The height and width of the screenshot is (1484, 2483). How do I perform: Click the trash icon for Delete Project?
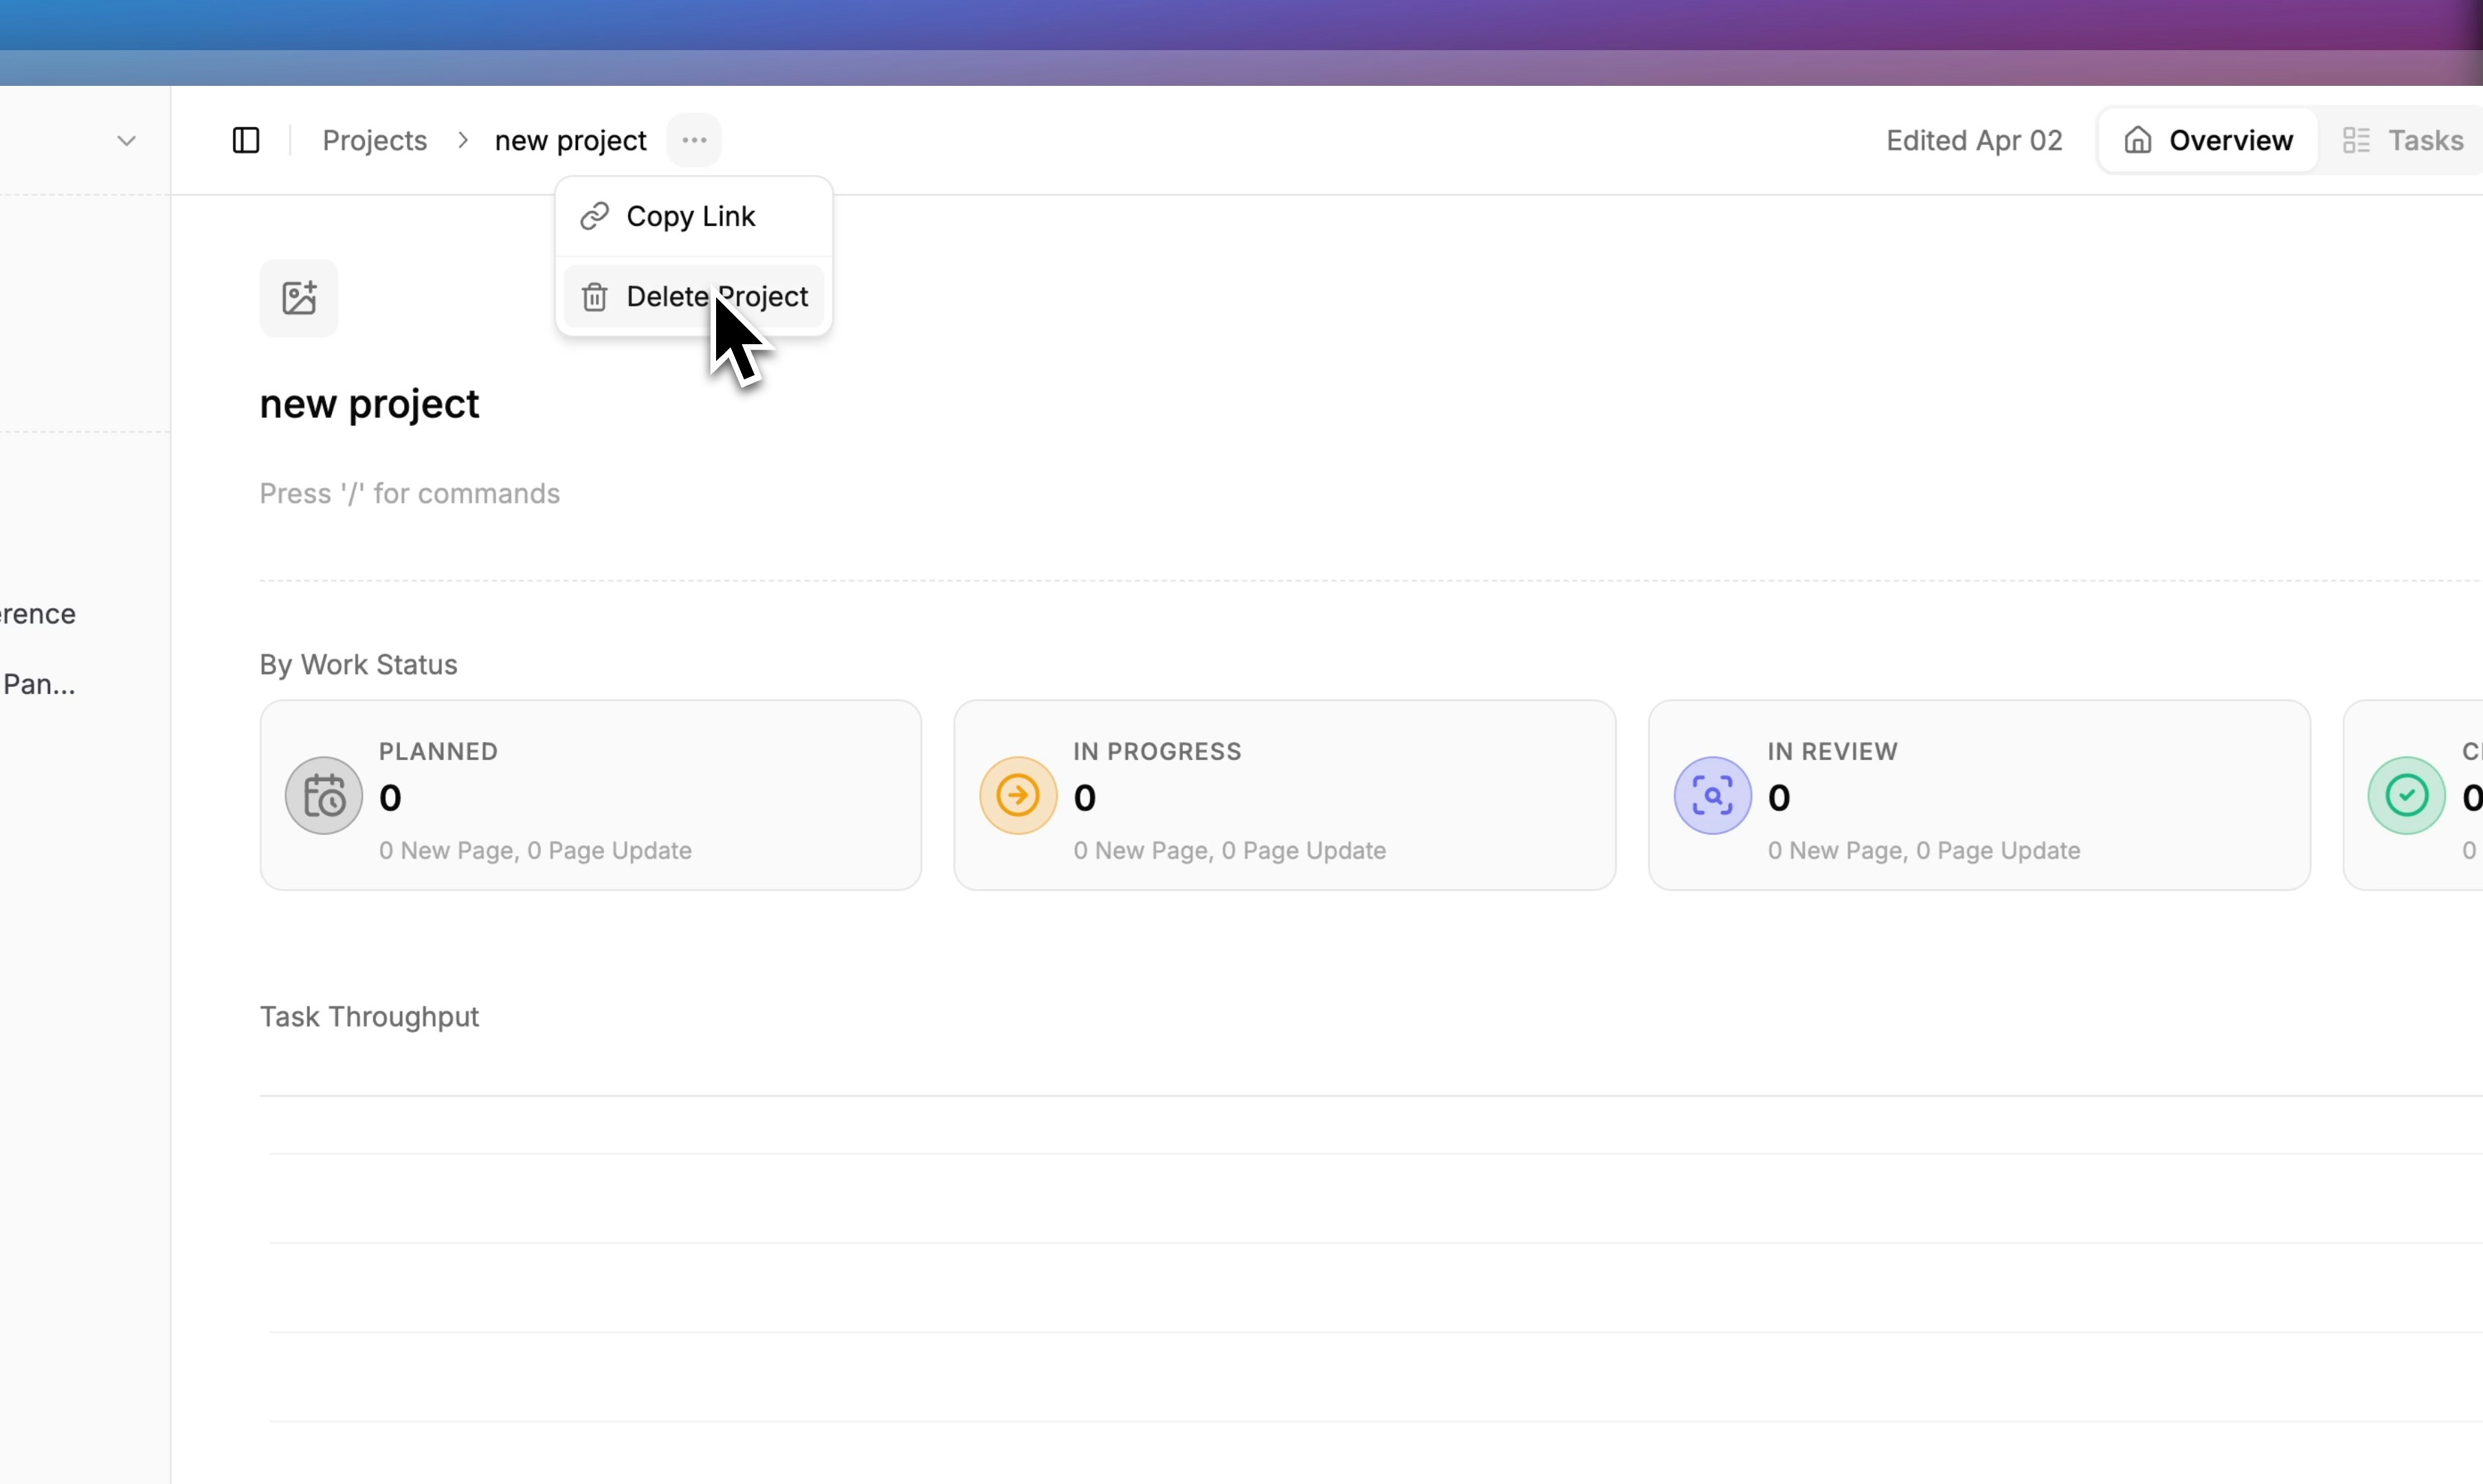[x=595, y=297]
